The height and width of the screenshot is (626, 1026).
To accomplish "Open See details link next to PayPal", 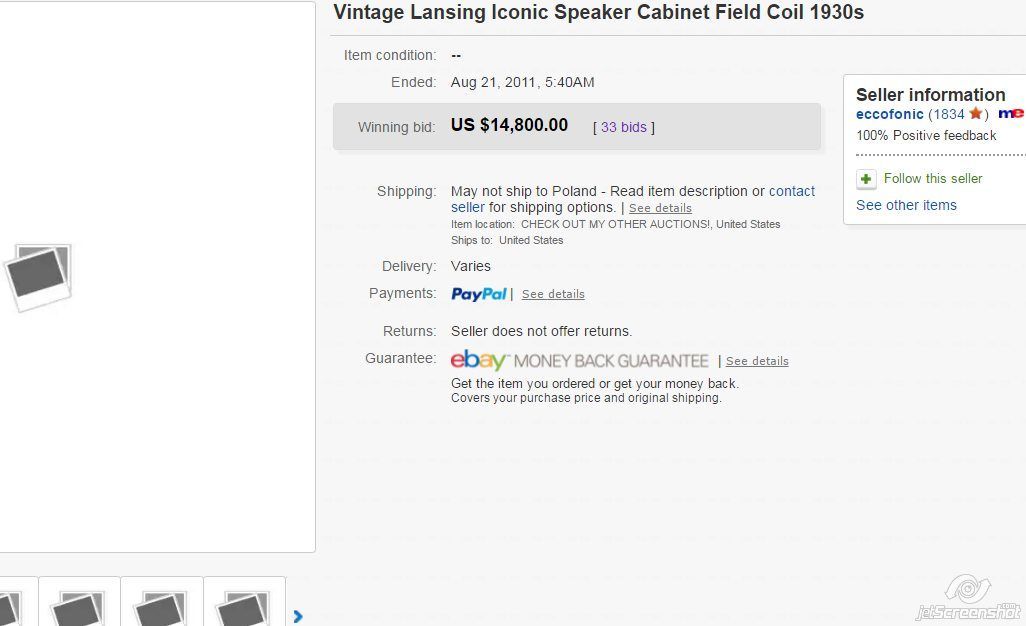I will pos(553,294).
